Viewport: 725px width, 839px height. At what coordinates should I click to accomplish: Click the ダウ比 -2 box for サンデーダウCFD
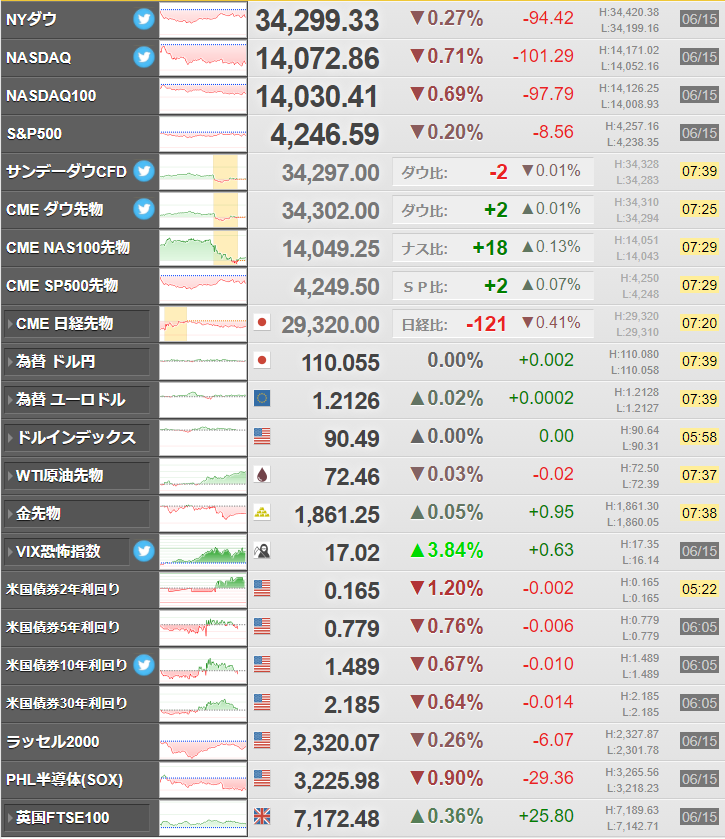(493, 172)
